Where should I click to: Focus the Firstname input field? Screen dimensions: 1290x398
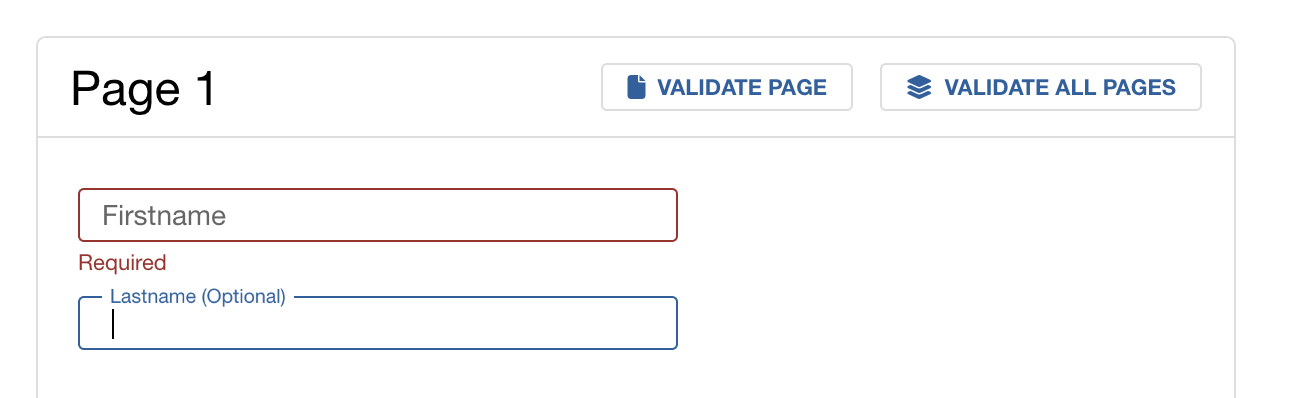378,215
